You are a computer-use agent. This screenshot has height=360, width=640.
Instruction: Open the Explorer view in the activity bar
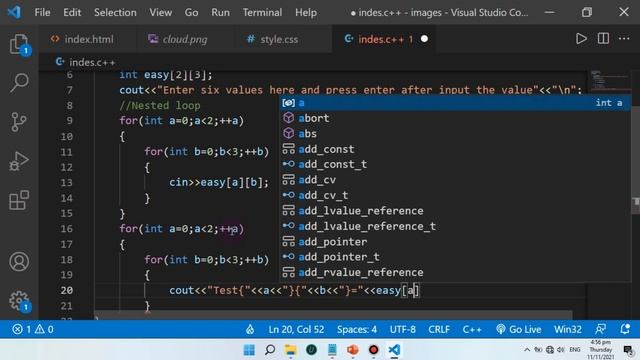pyautogui.click(x=19, y=44)
